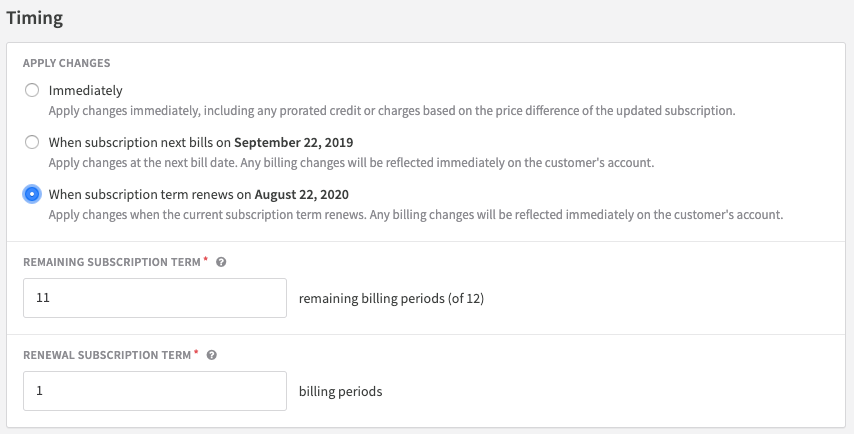Click description 'Apply changes at the next bill date'
Screen dimensions: 854x434
click(x=351, y=163)
